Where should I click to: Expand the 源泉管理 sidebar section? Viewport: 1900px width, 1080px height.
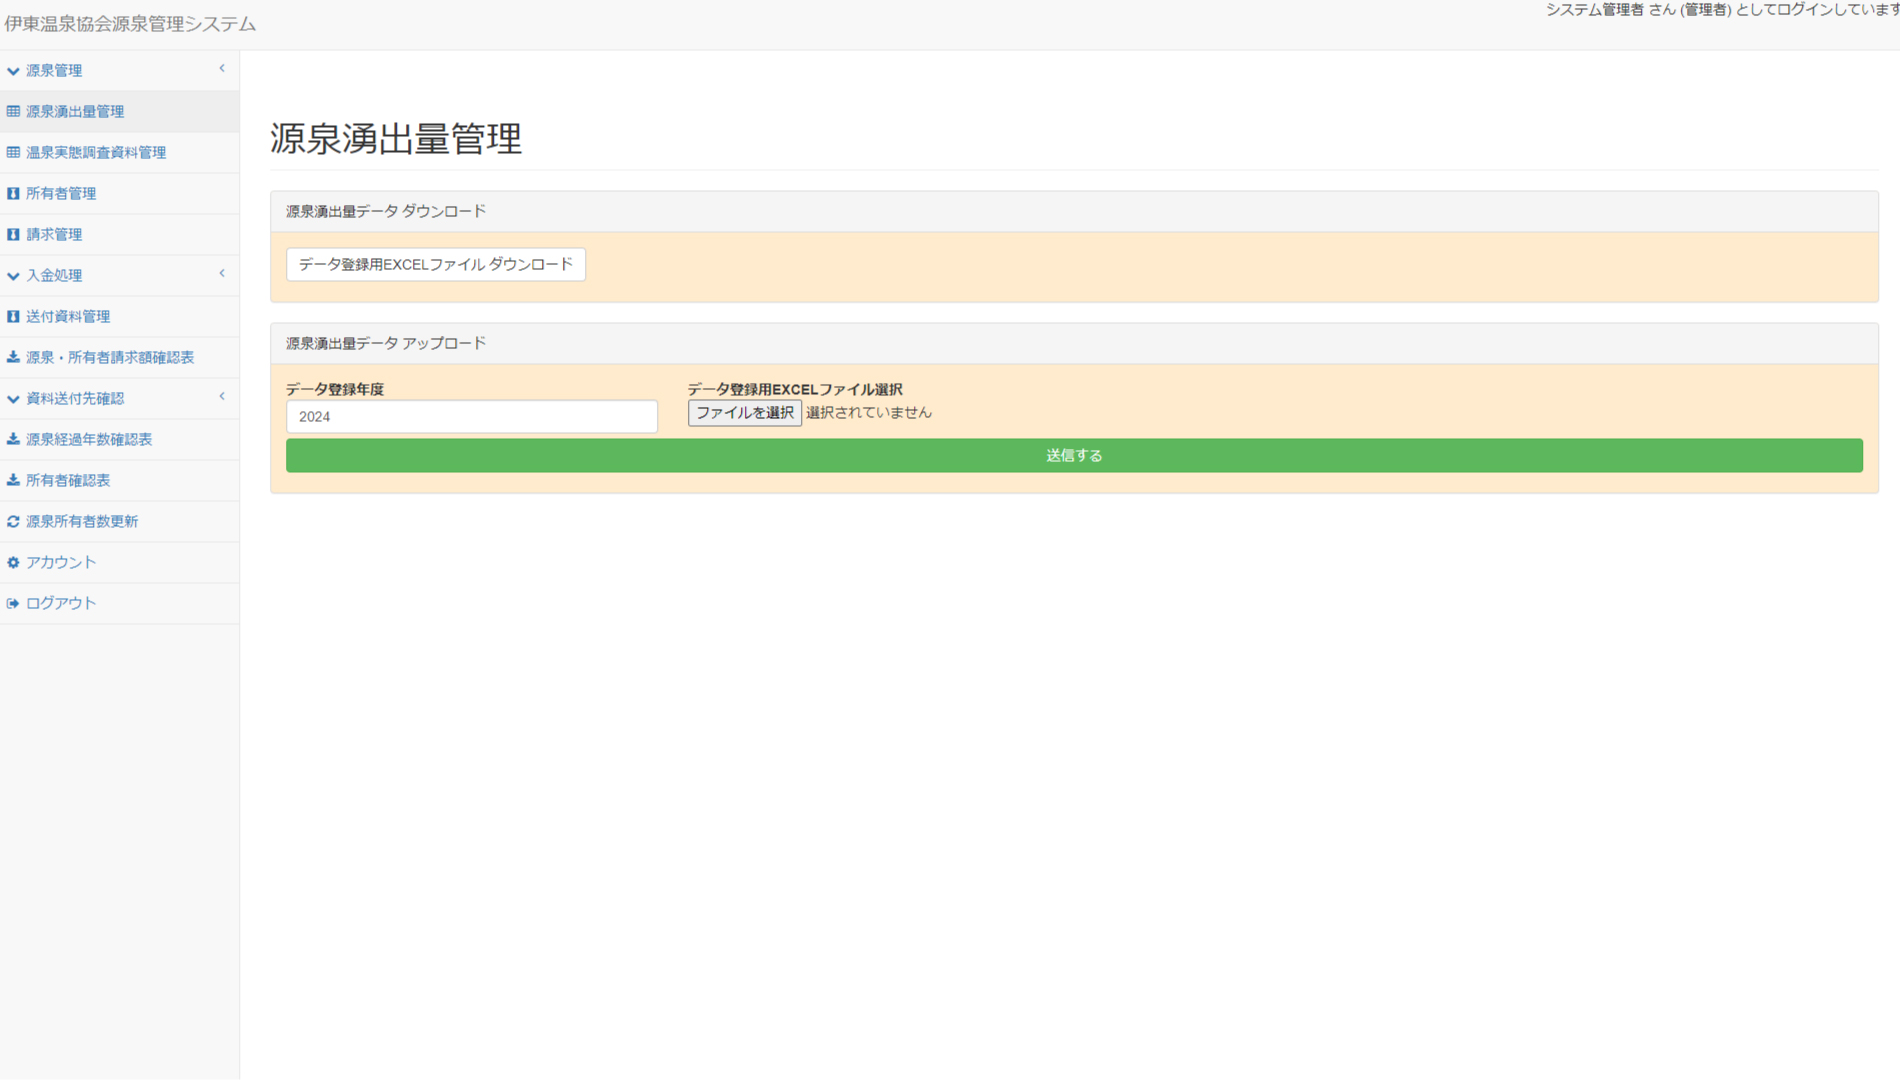click(x=221, y=68)
